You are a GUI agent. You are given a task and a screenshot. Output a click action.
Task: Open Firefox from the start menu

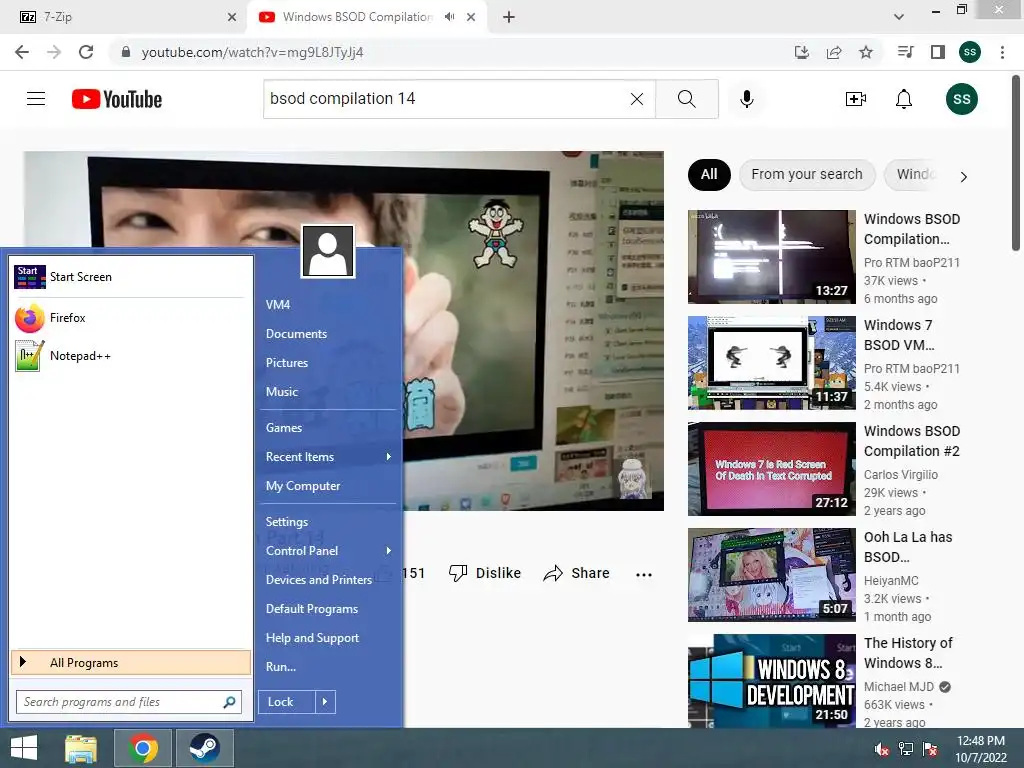(x=131, y=318)
